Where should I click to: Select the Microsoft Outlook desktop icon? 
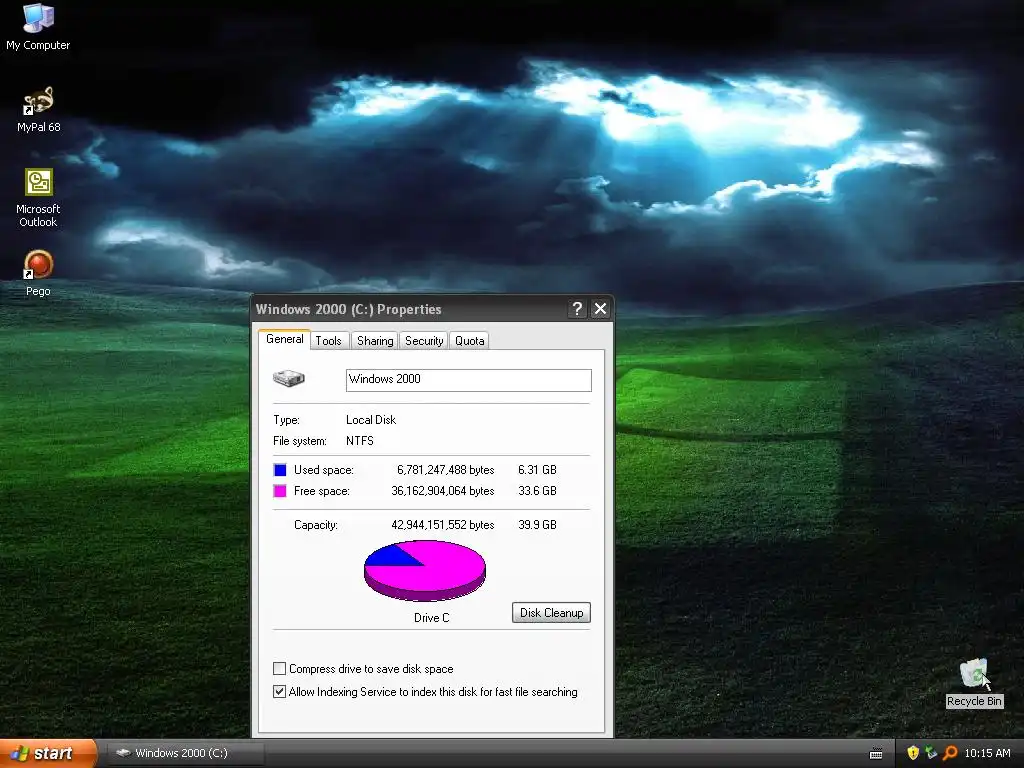pos(38,197)
